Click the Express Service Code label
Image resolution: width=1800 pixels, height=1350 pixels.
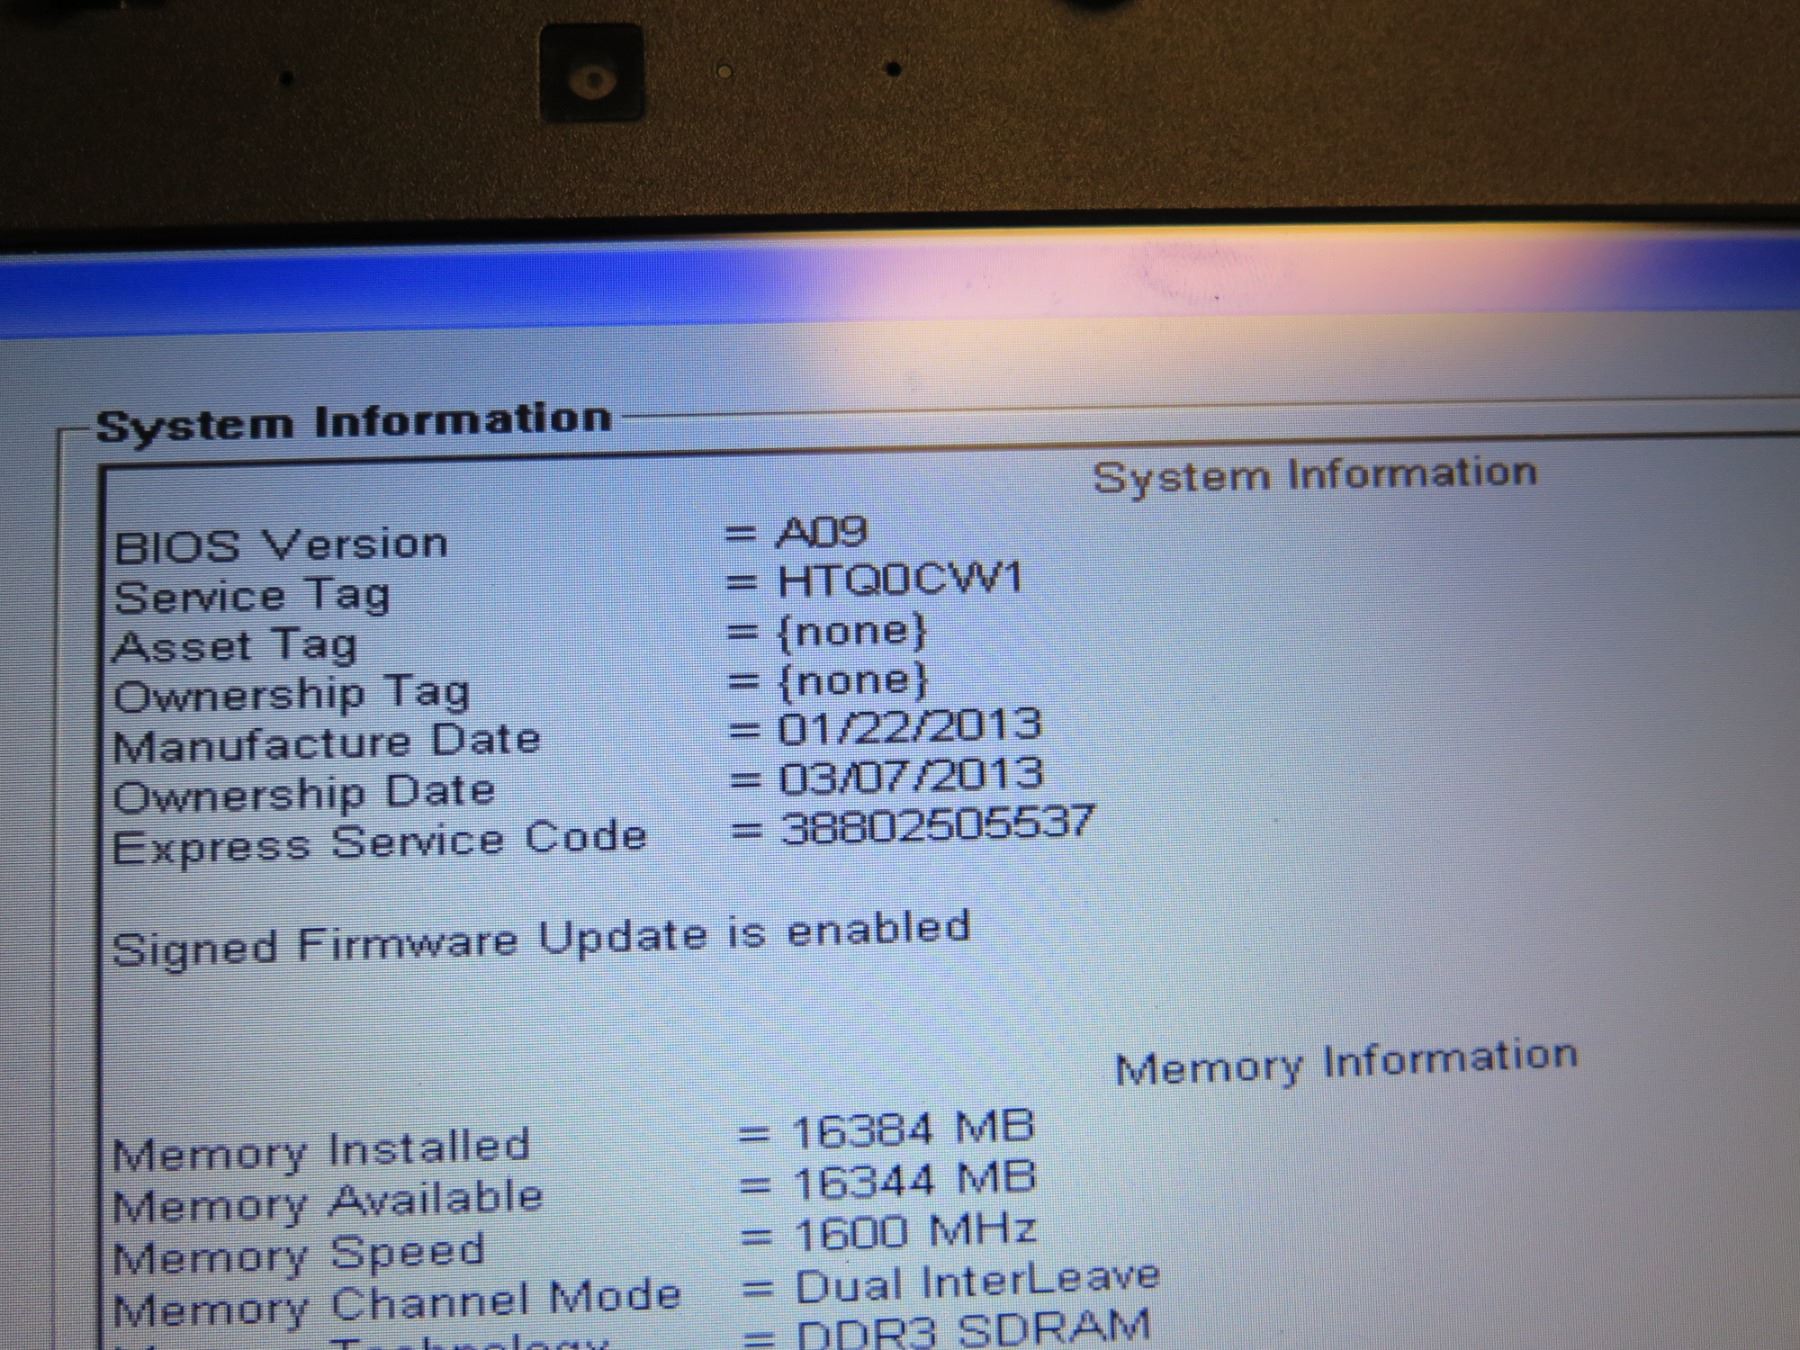[x=379, y=842]
